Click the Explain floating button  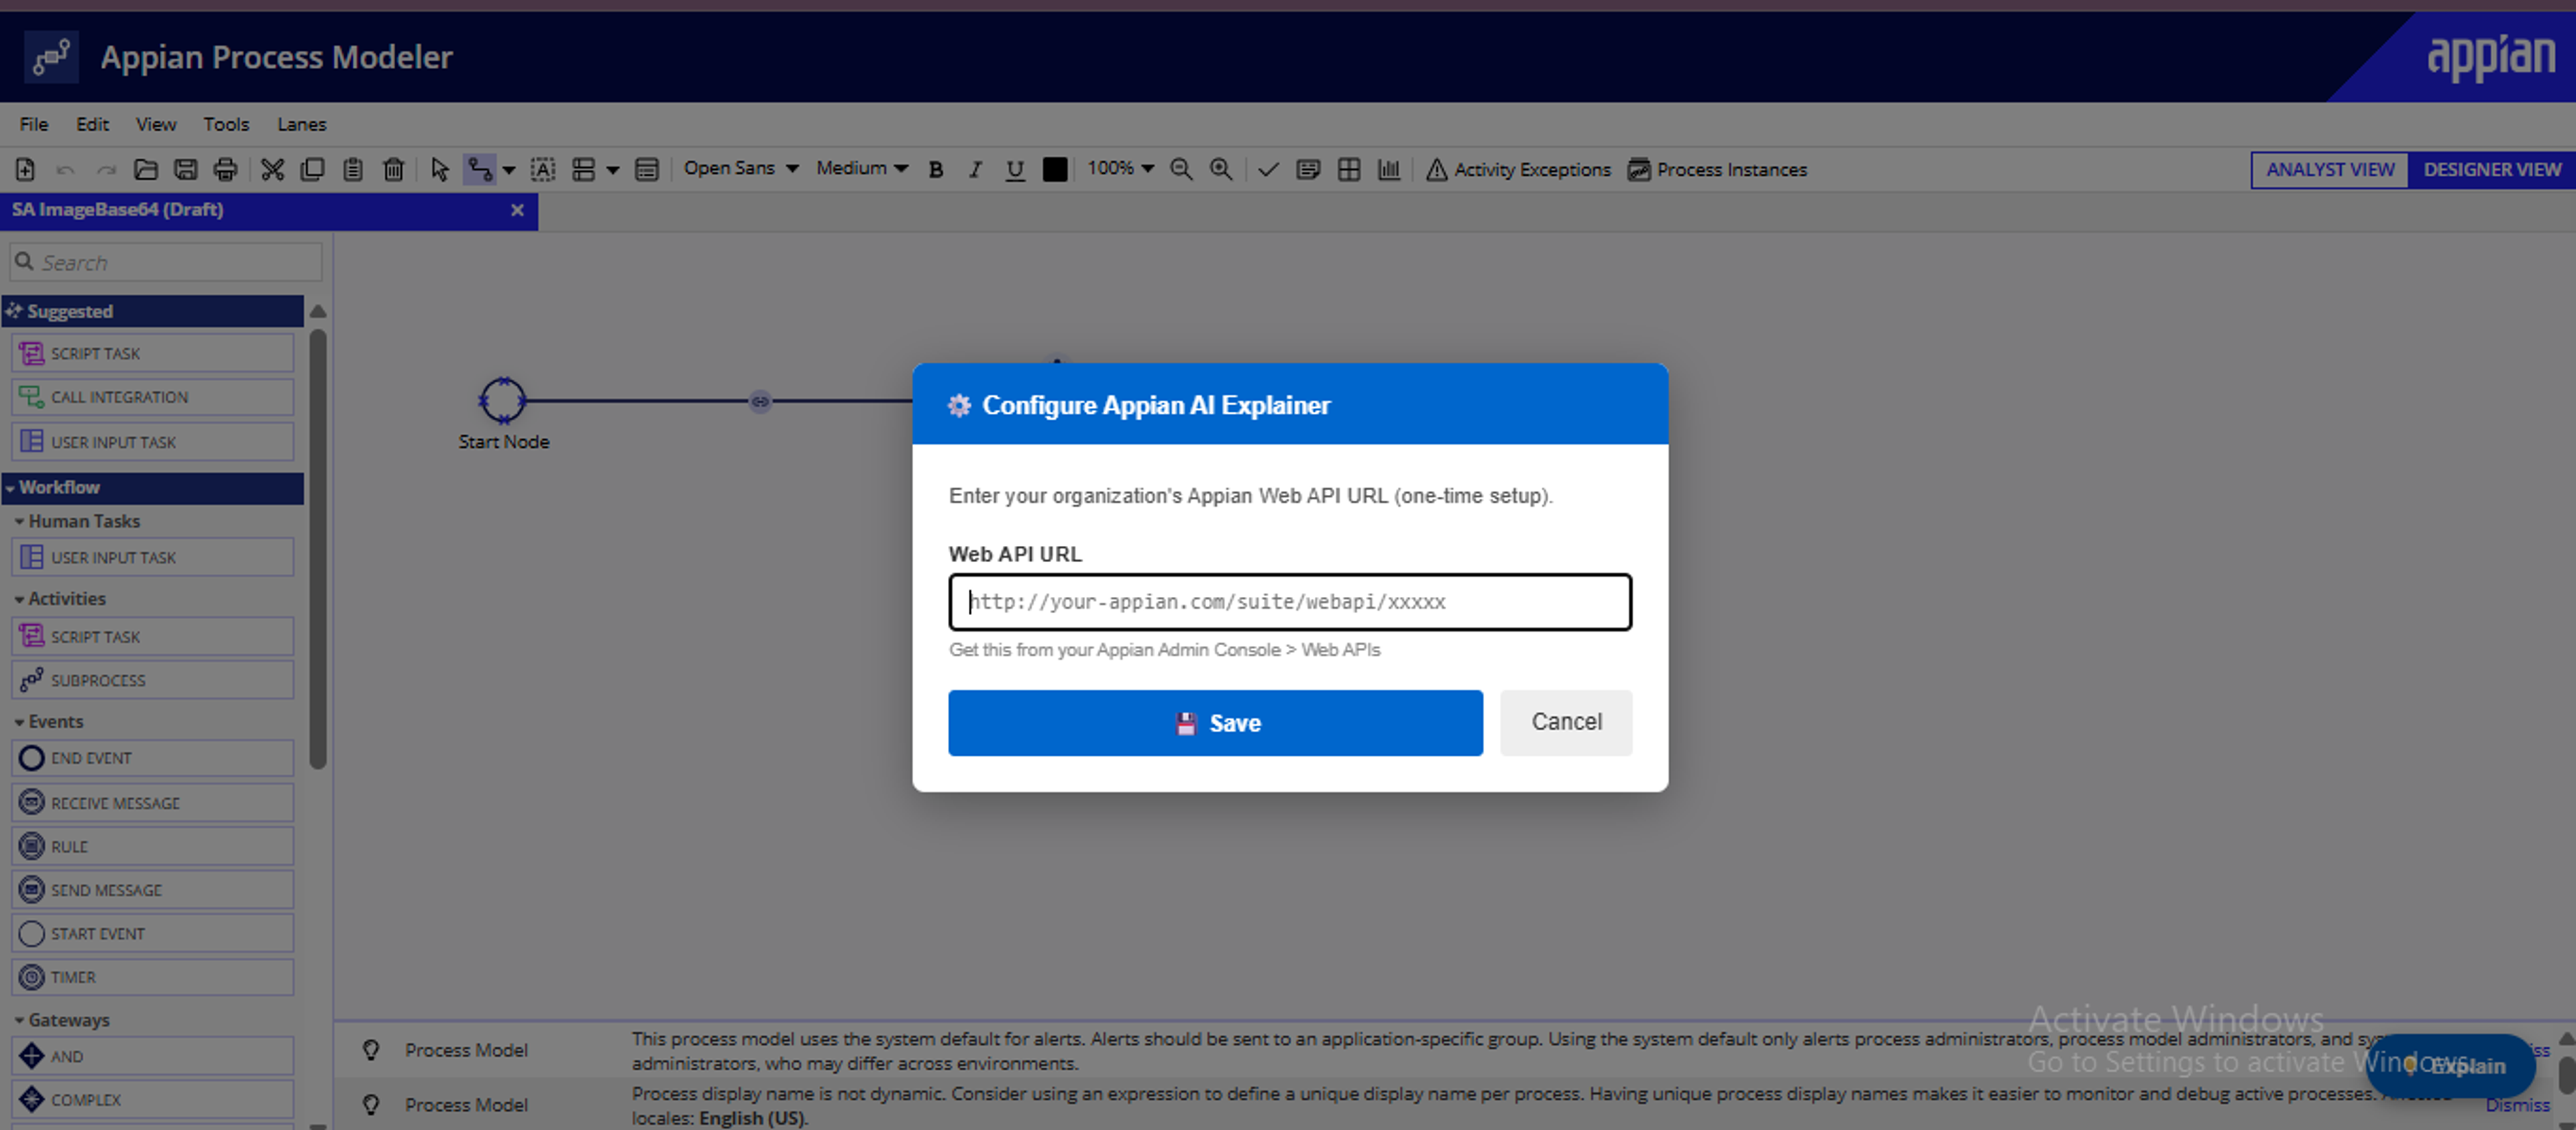(2452, 1066)
